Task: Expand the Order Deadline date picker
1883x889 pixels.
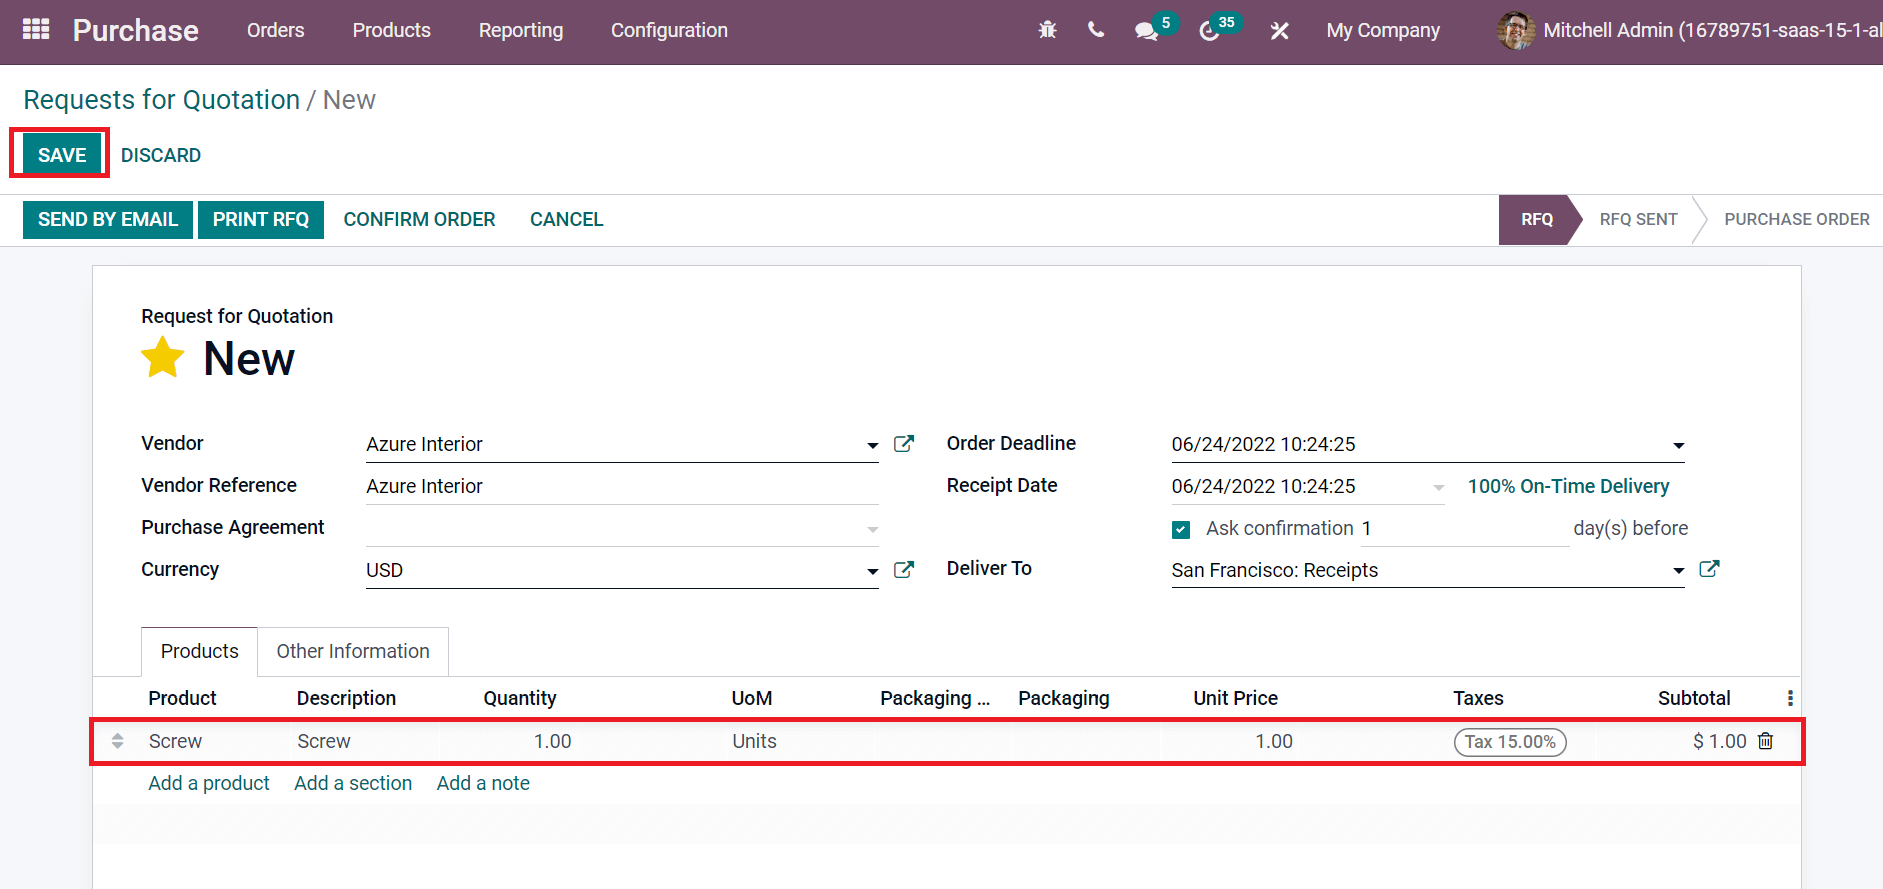Action: (1679, 445)
